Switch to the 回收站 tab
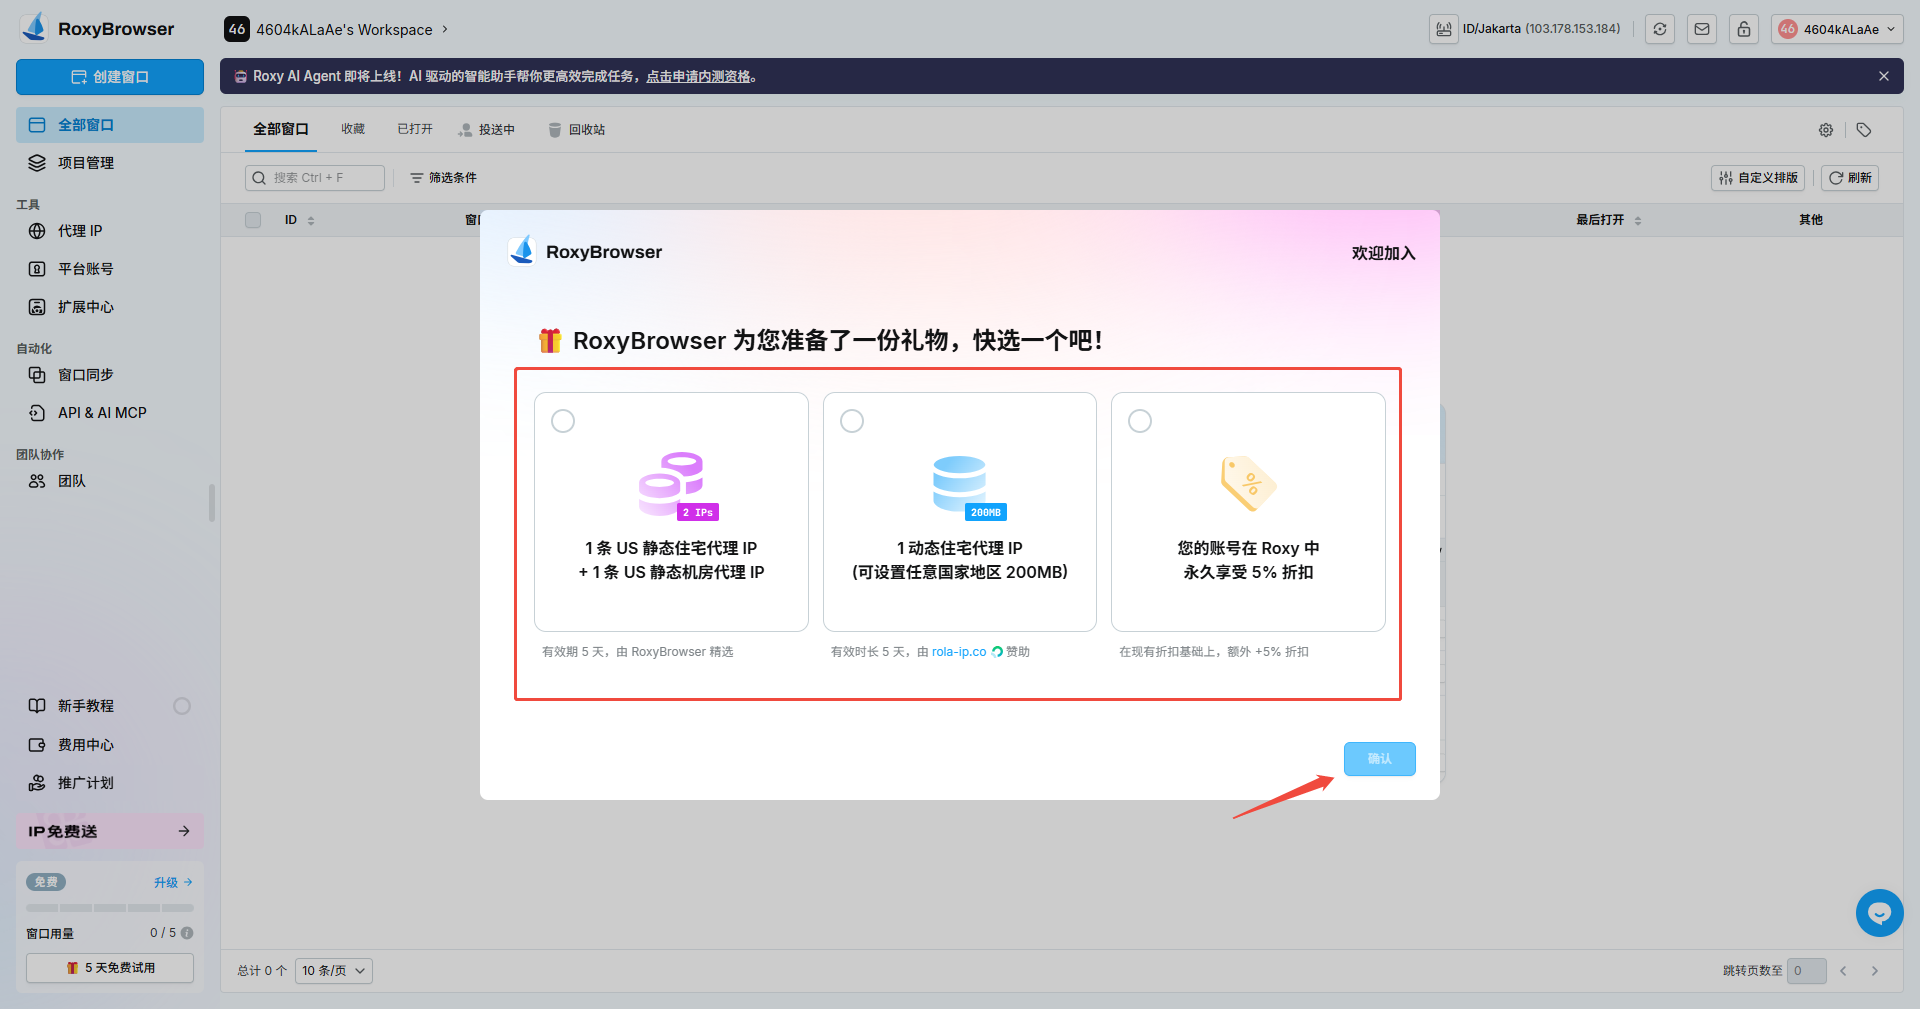Image resolution: width=1920 pixels, height=1009 pixels. (586, 129)
